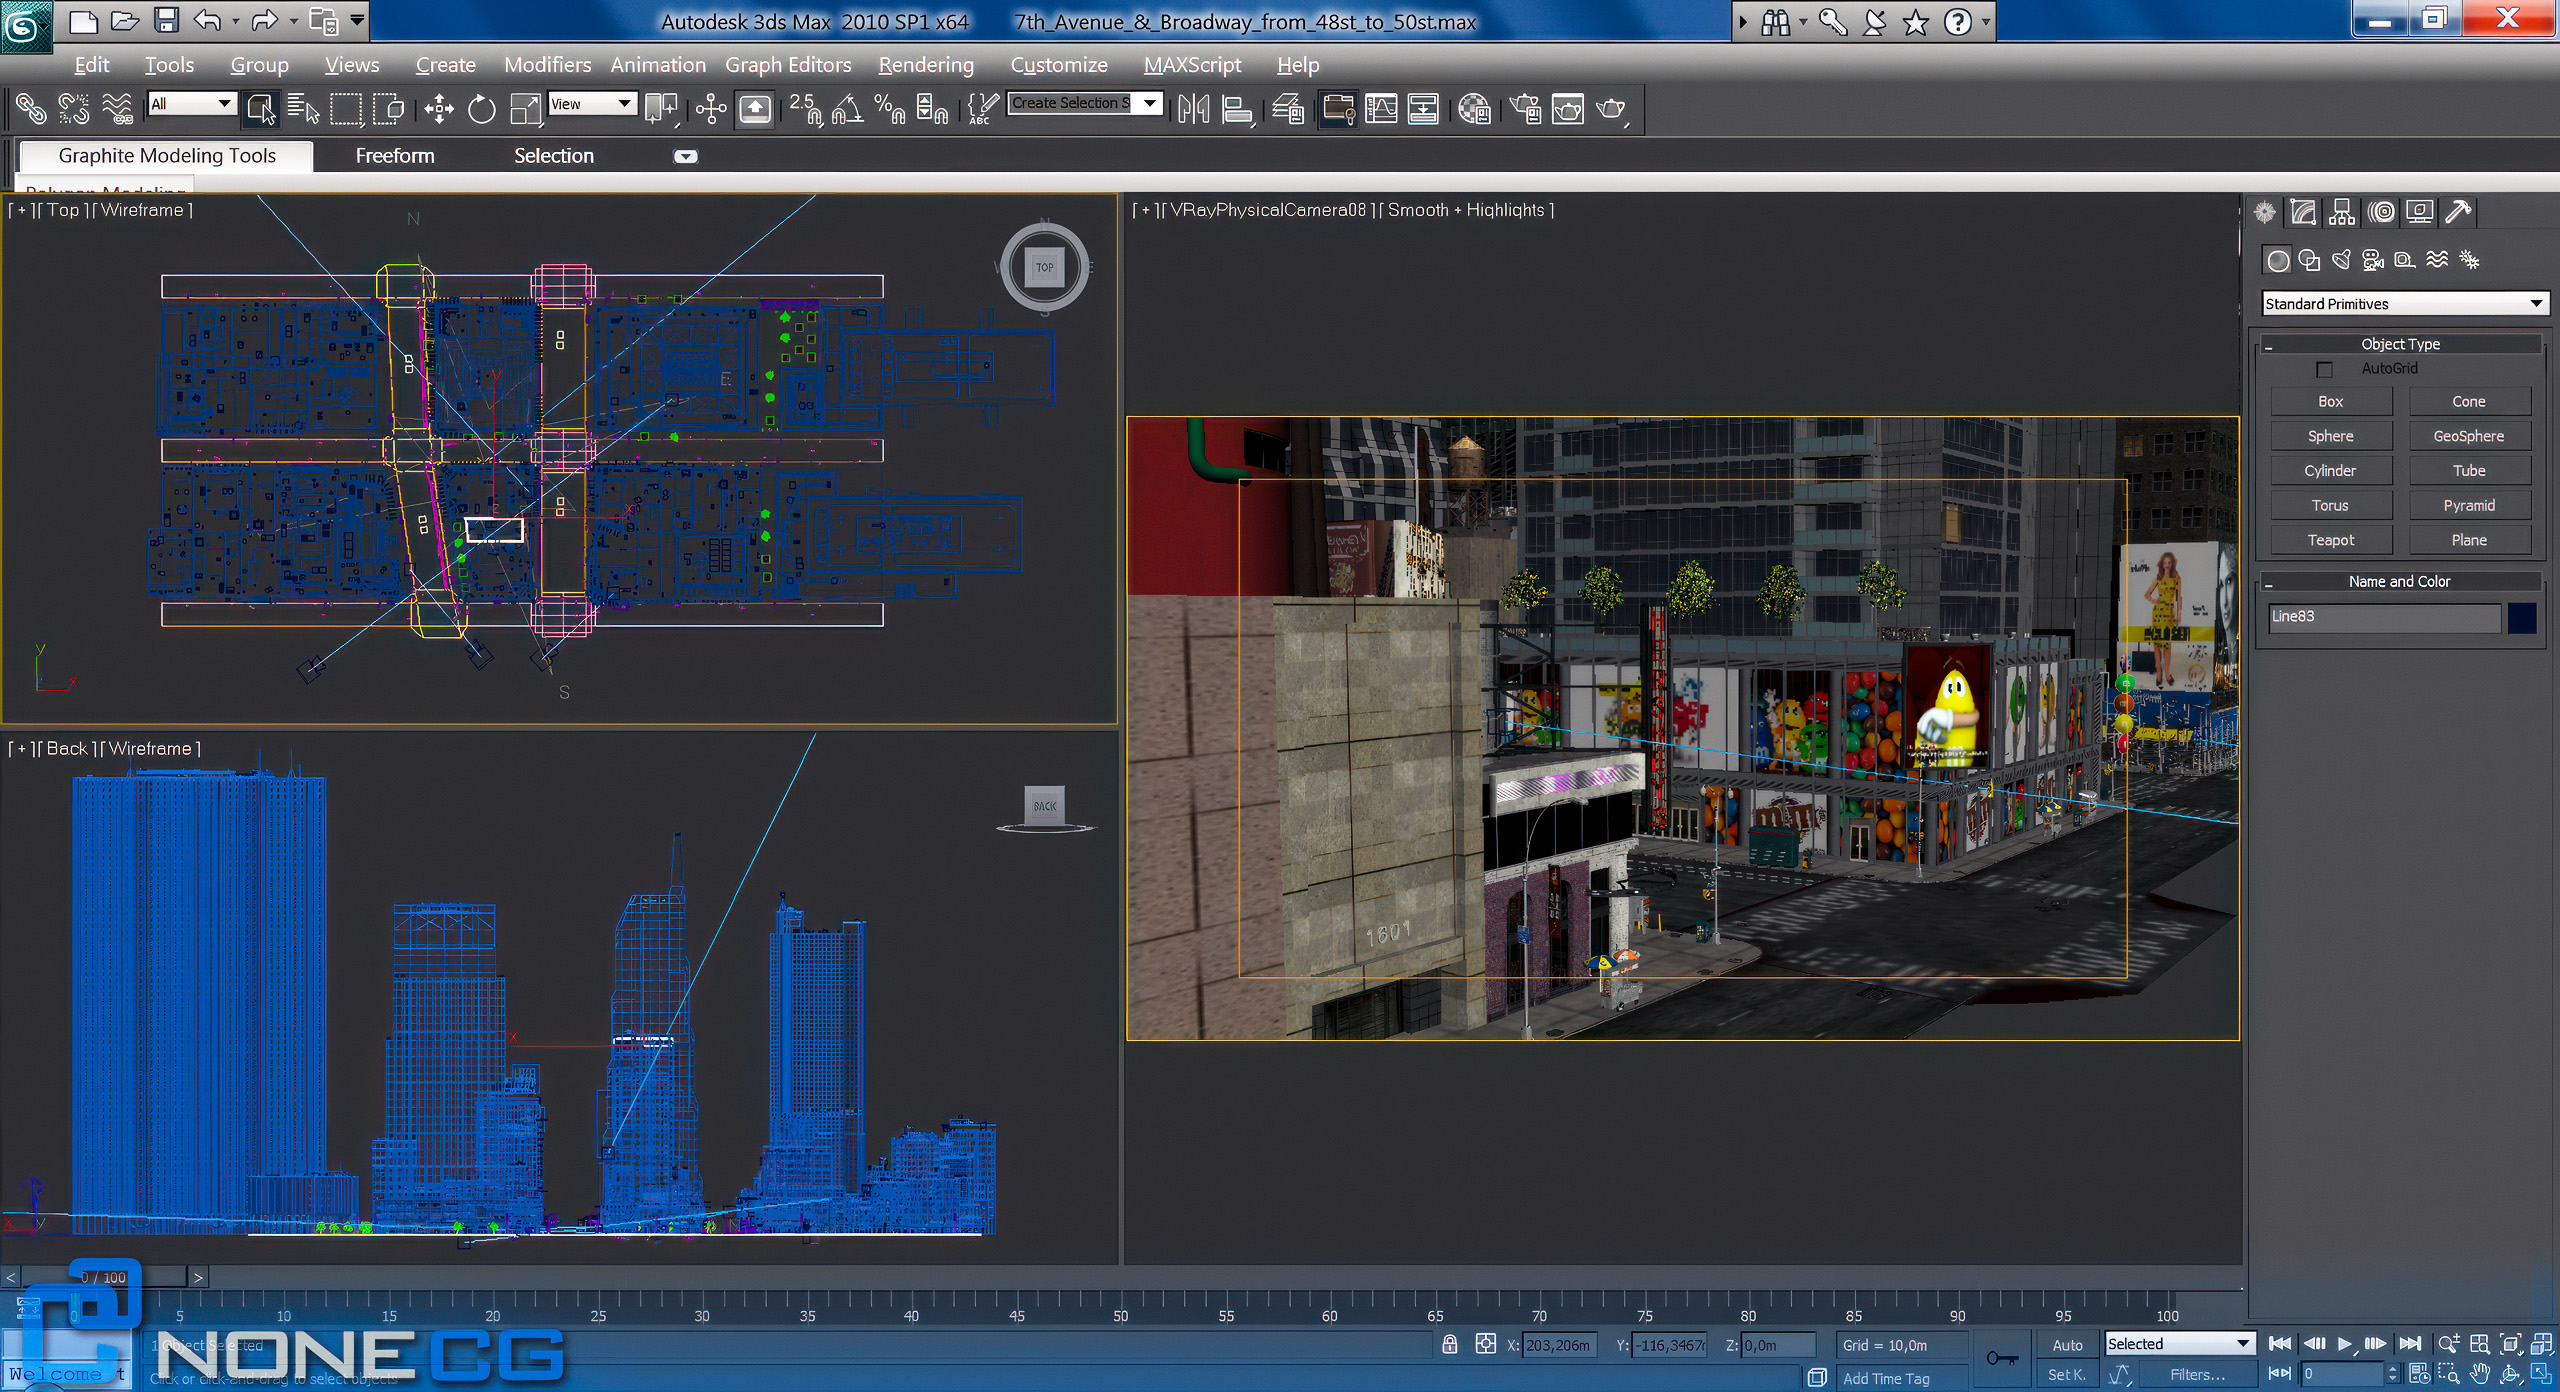The width and height of the screenshot is (2560, 1392).
Task: Open the View reference coordinate dropdown
Action: (x=592, y=103)
